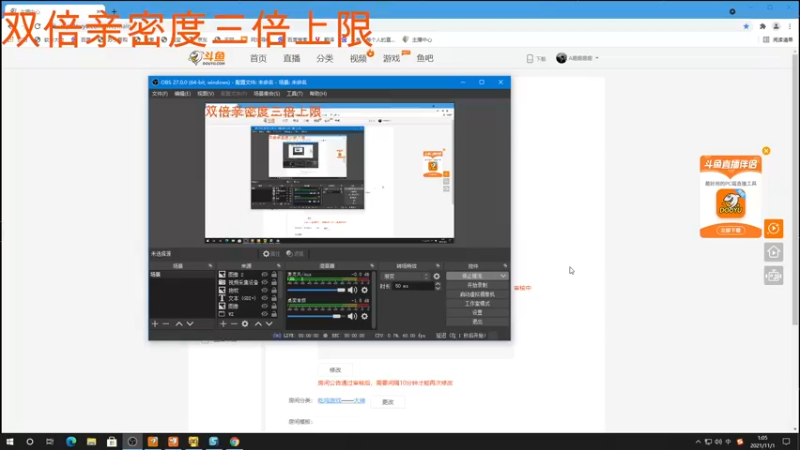The width and height of the screenshot is (800, 450).
Task: Toggle visibility of the bottom source in the list
Action: click(x=264, y=314)
